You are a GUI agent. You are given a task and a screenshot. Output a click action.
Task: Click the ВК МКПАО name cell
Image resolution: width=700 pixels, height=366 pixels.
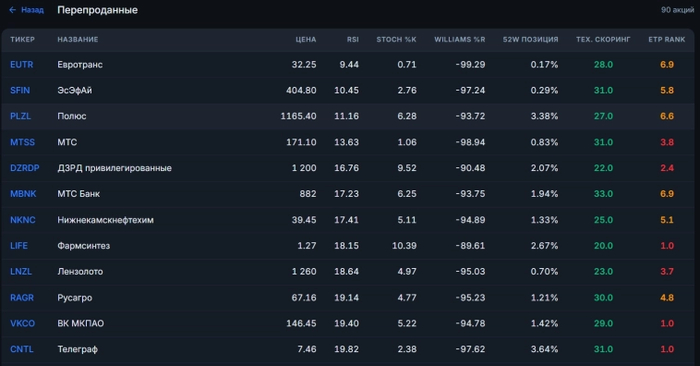click(80, 323)
